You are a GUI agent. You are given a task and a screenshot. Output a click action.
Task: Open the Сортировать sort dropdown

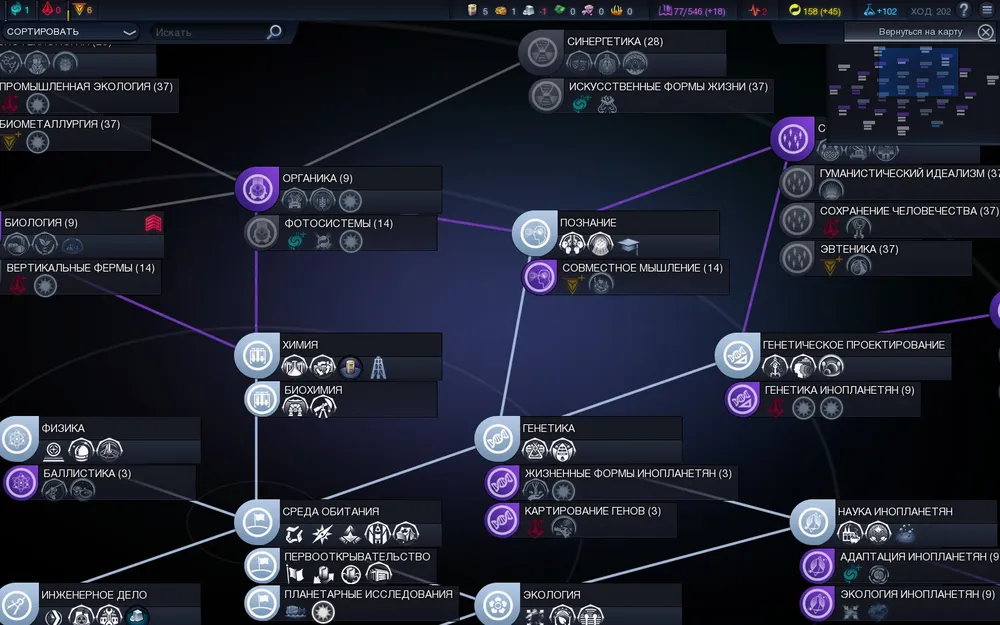(70, 32)
